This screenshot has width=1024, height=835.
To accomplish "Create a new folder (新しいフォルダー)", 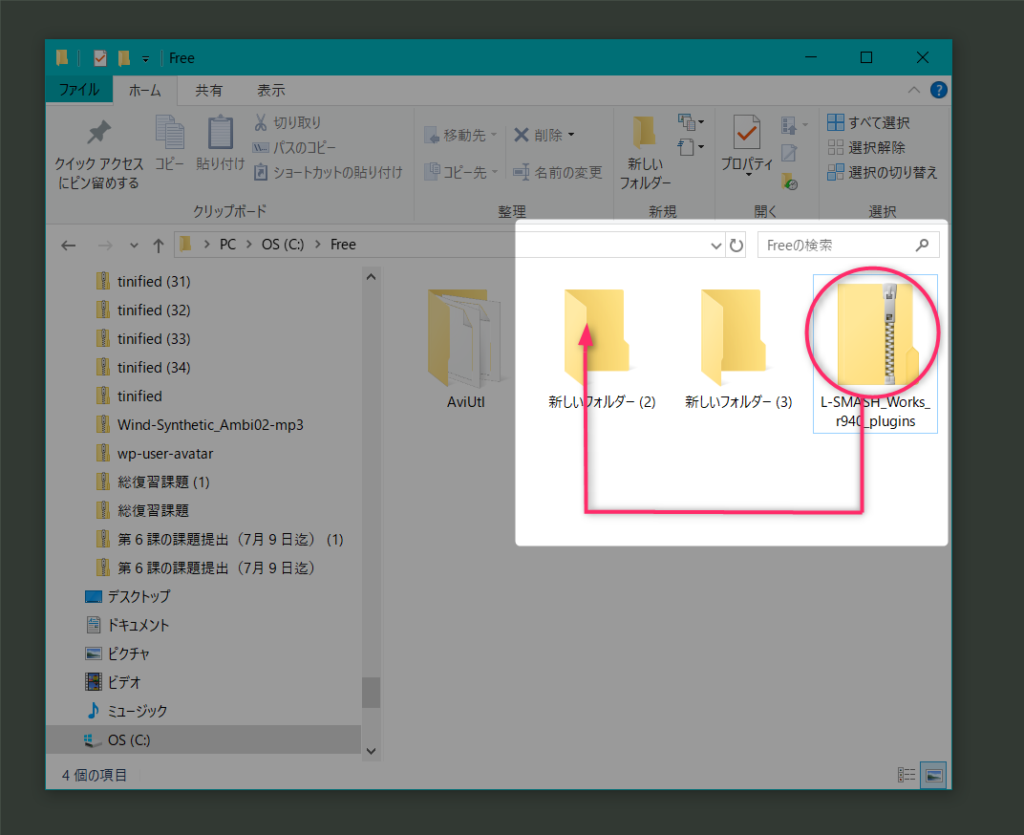I will (x=645, y=152).
